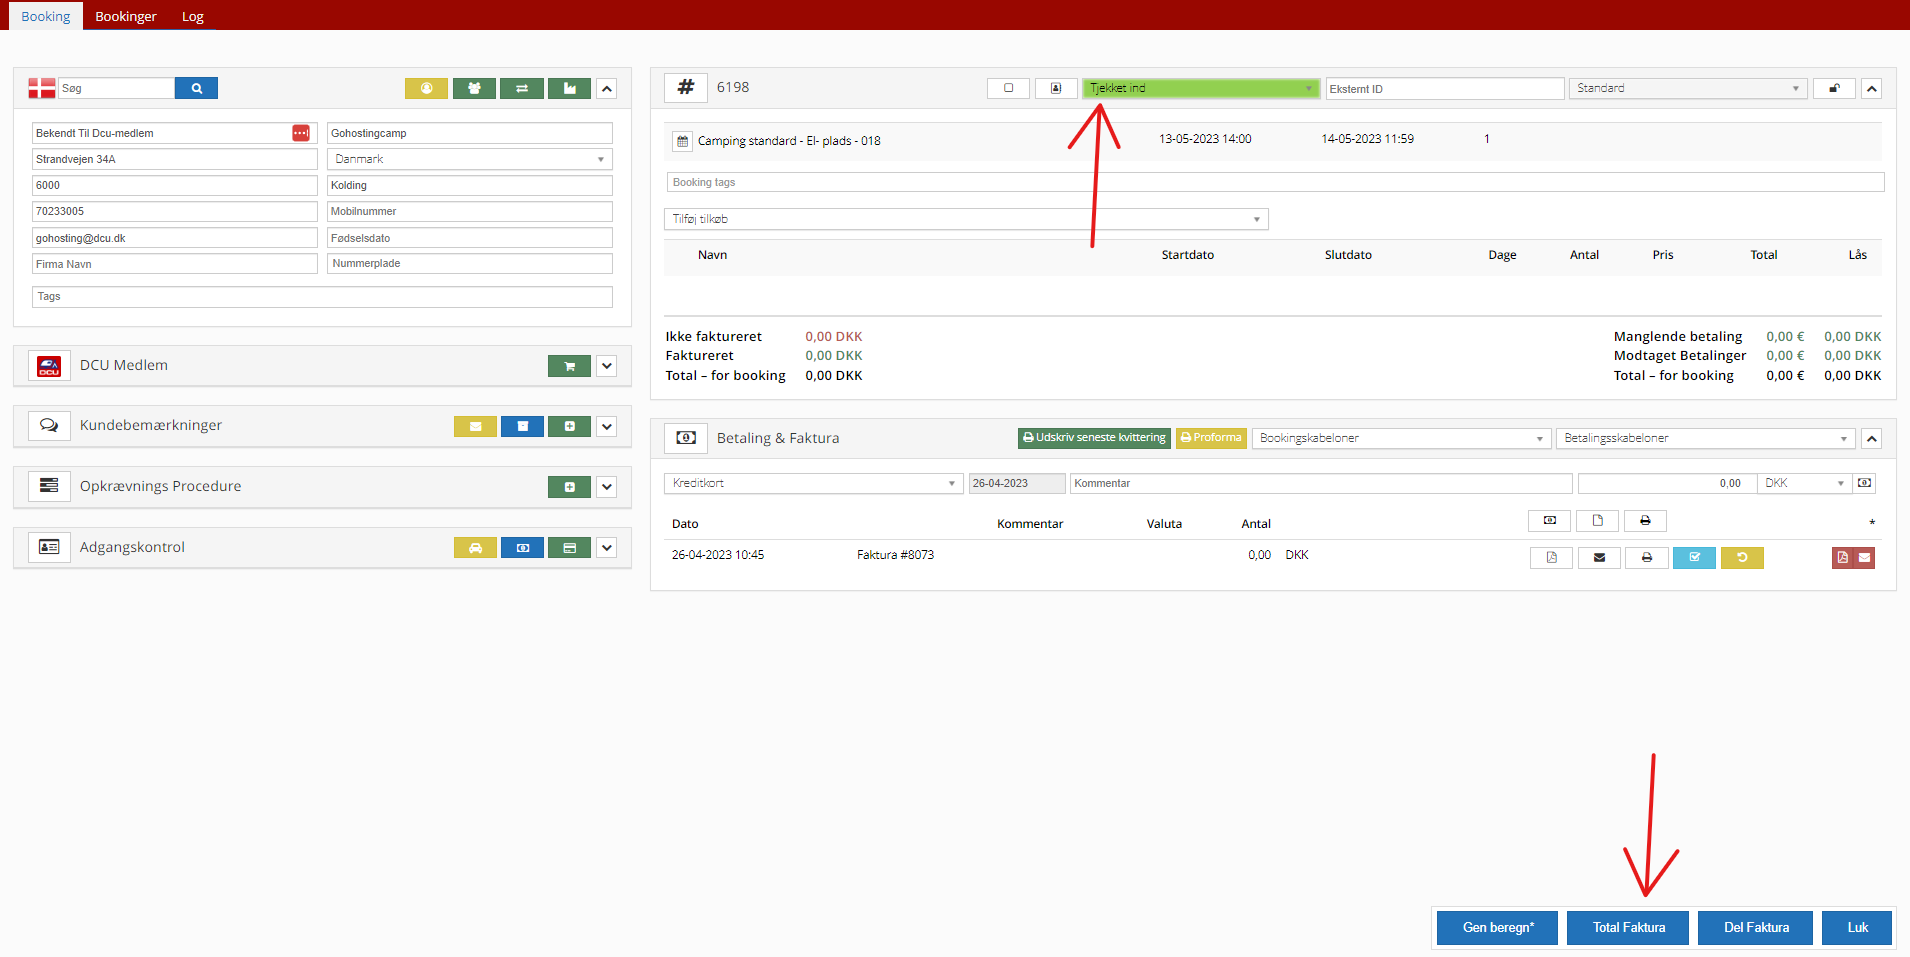The height and width of the screenshot is (957, 1910).
Task: Click the blue search magnifier button
Action: [x=196, y=88]
